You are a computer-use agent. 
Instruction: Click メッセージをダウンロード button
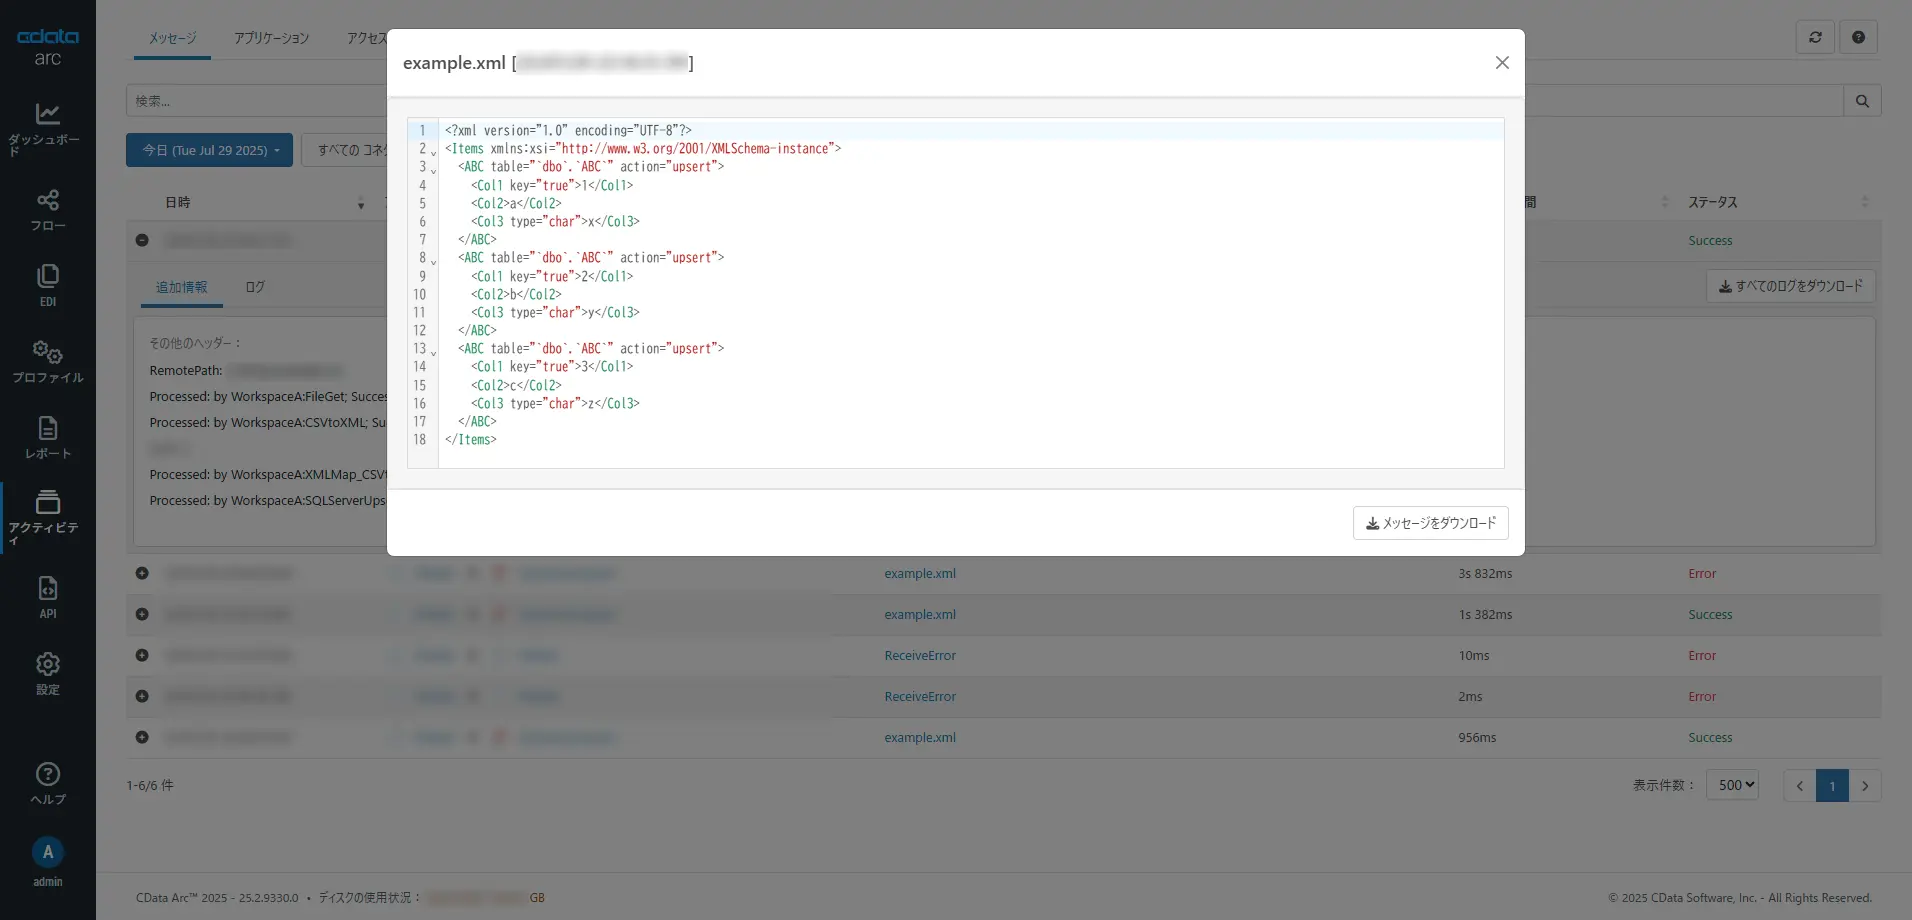tap(1431, 523)
